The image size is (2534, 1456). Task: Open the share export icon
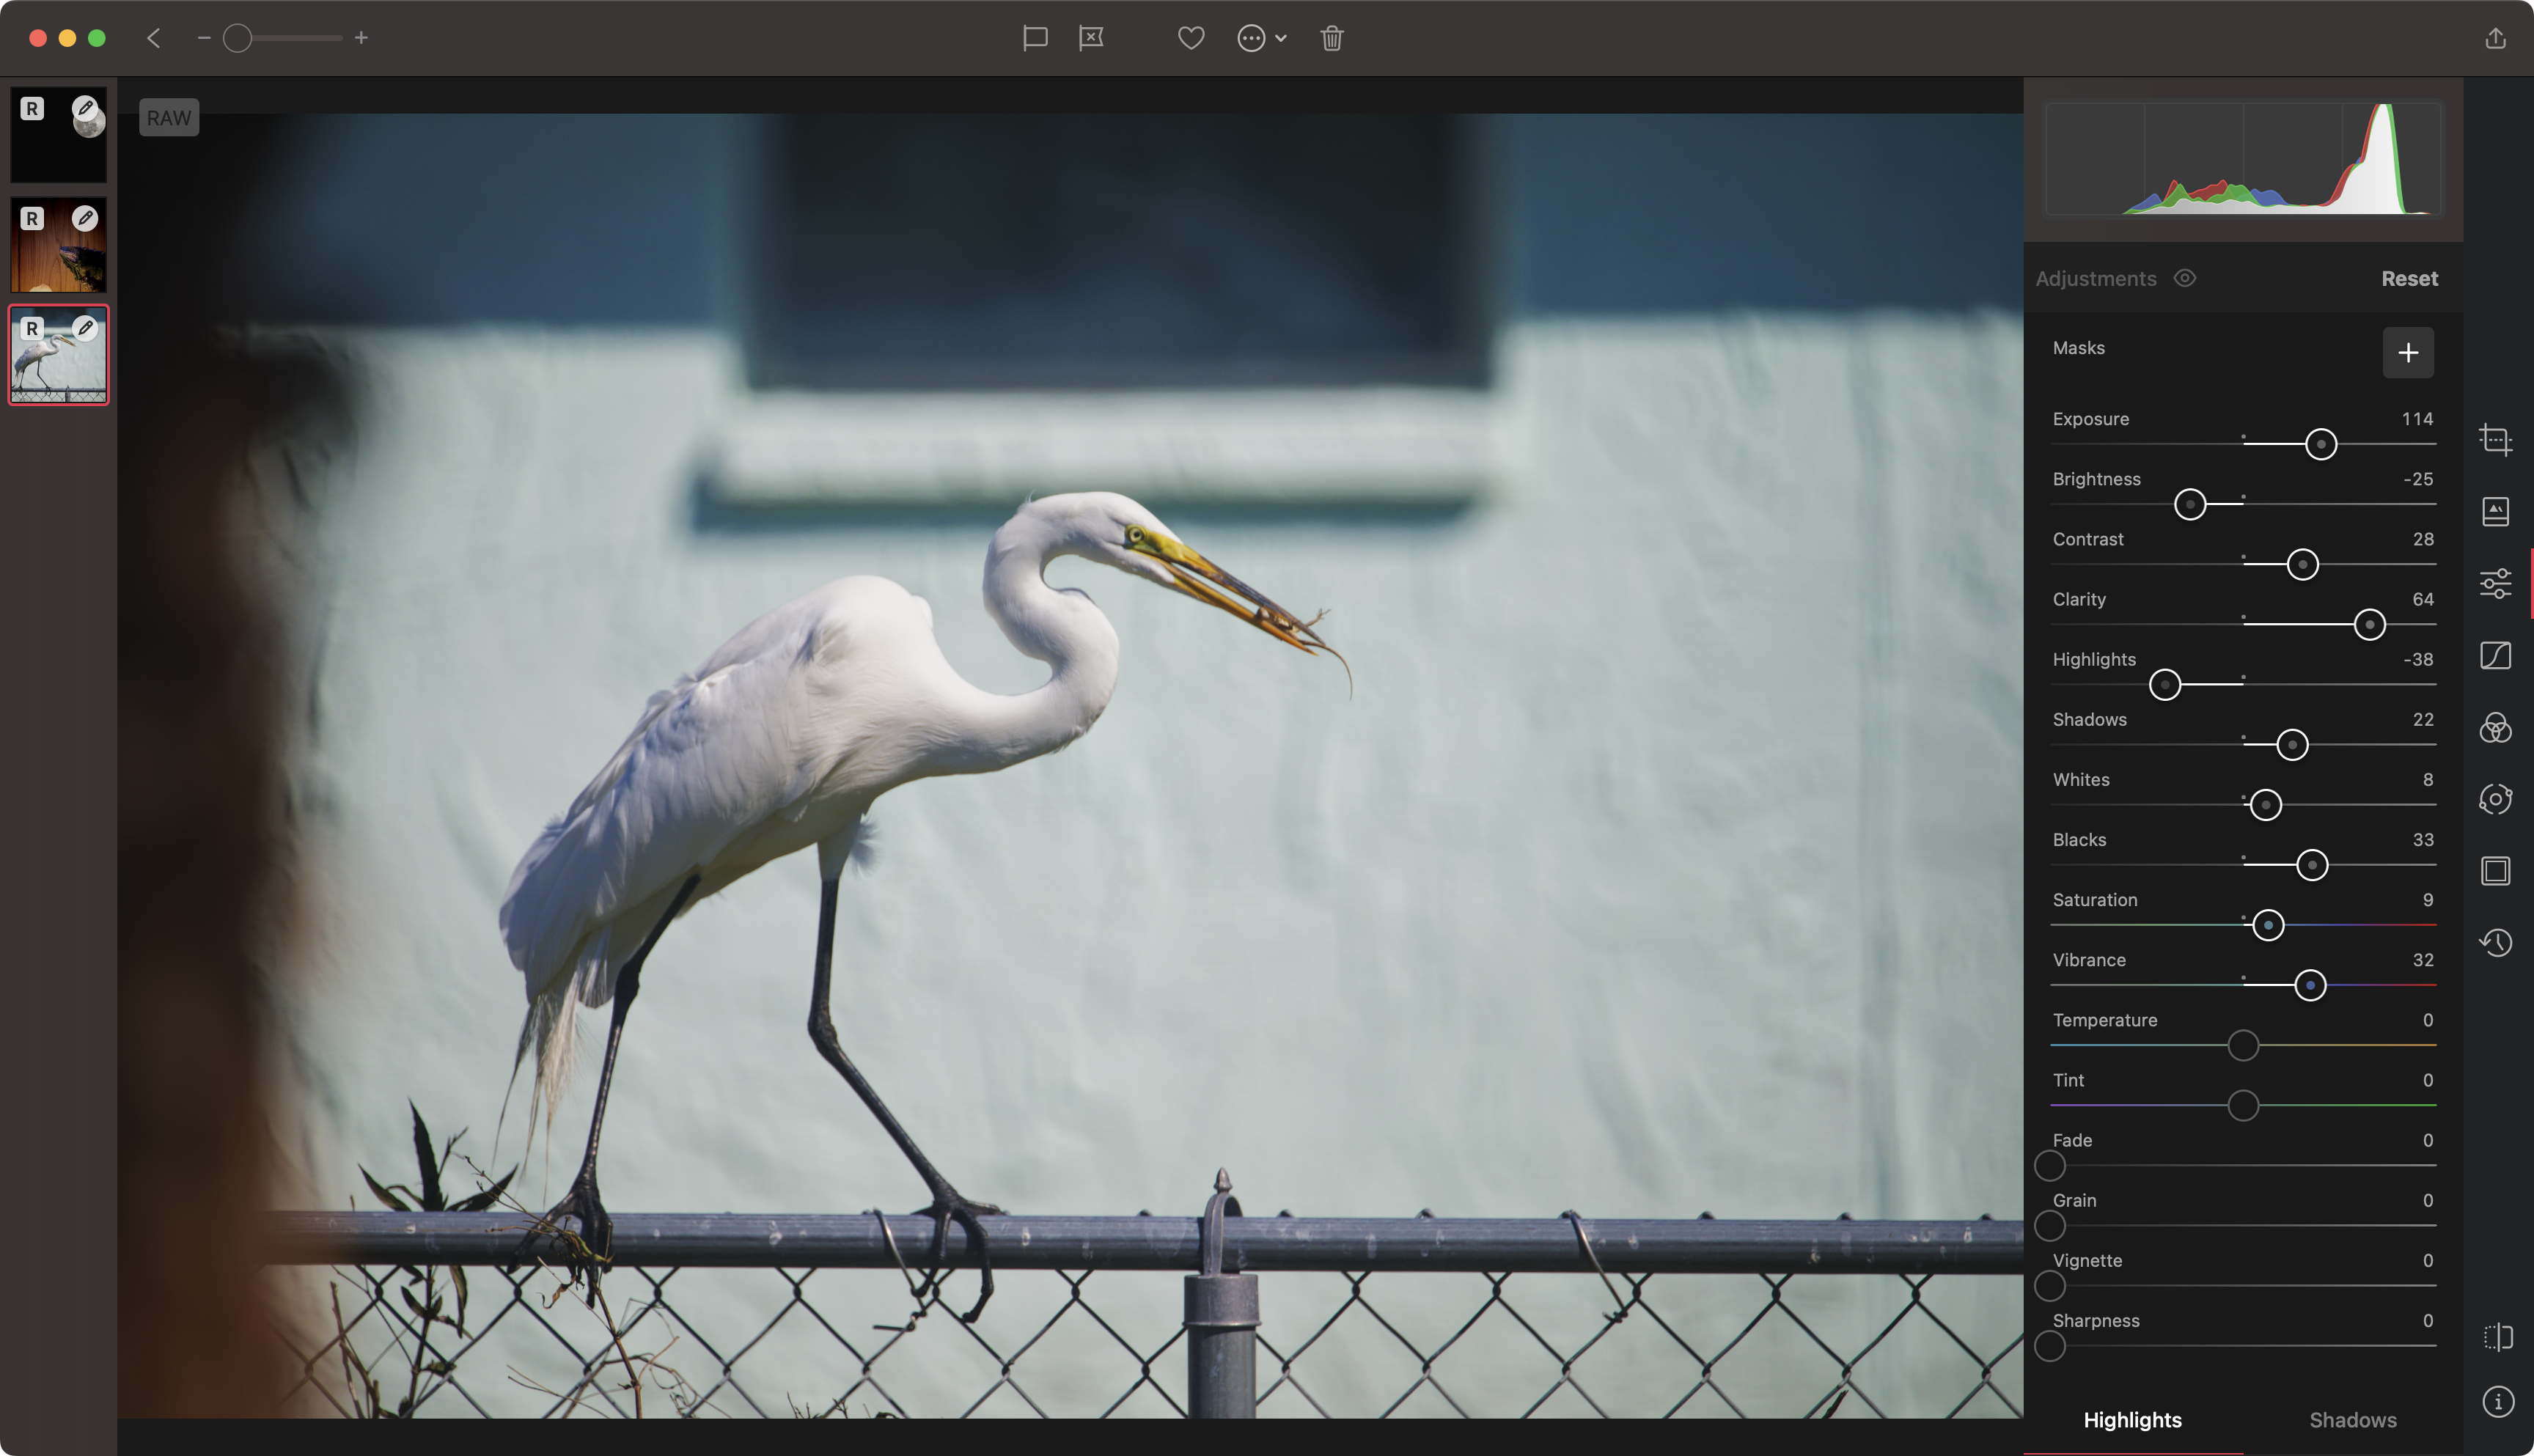2495,38
